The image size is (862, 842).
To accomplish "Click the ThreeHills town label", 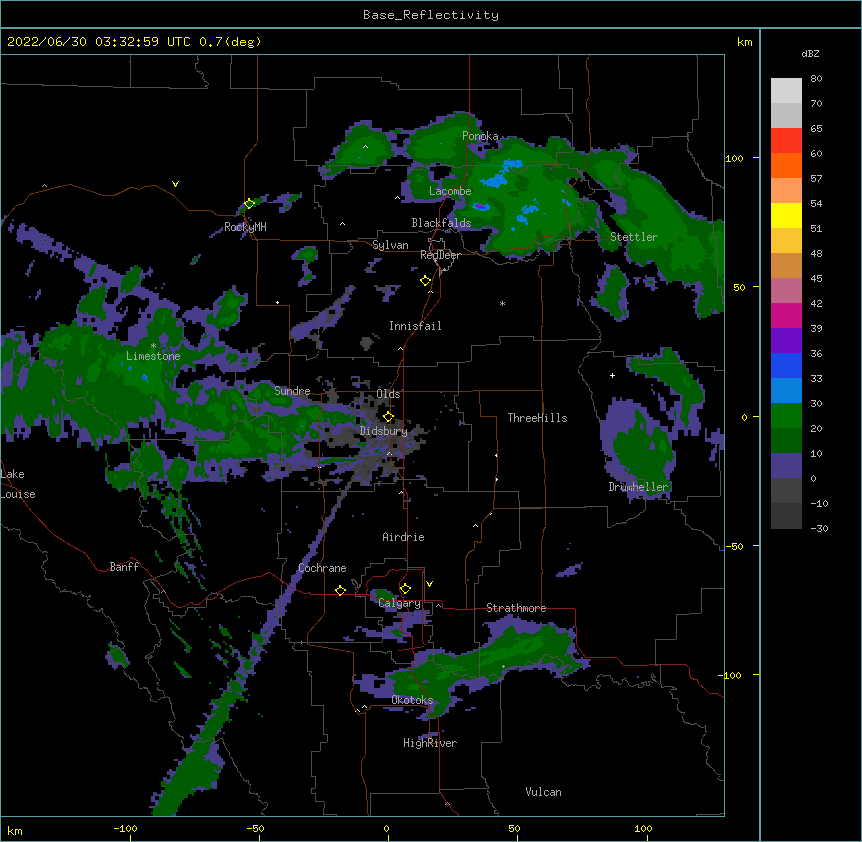I will coord(537,418).
